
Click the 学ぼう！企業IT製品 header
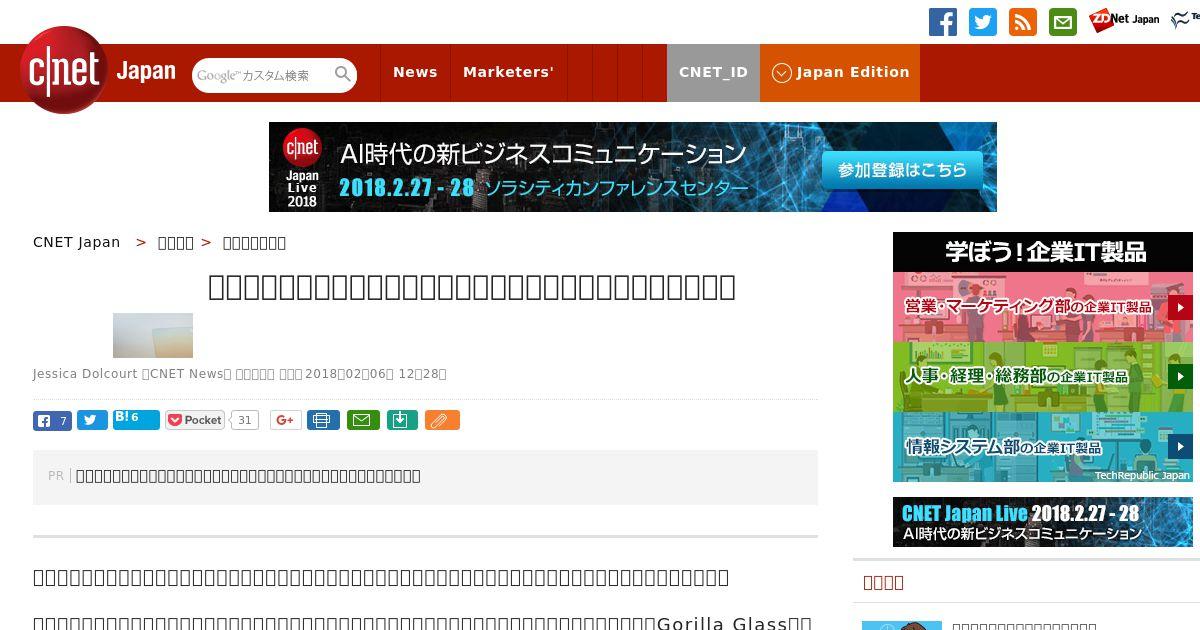point(1043,252)
